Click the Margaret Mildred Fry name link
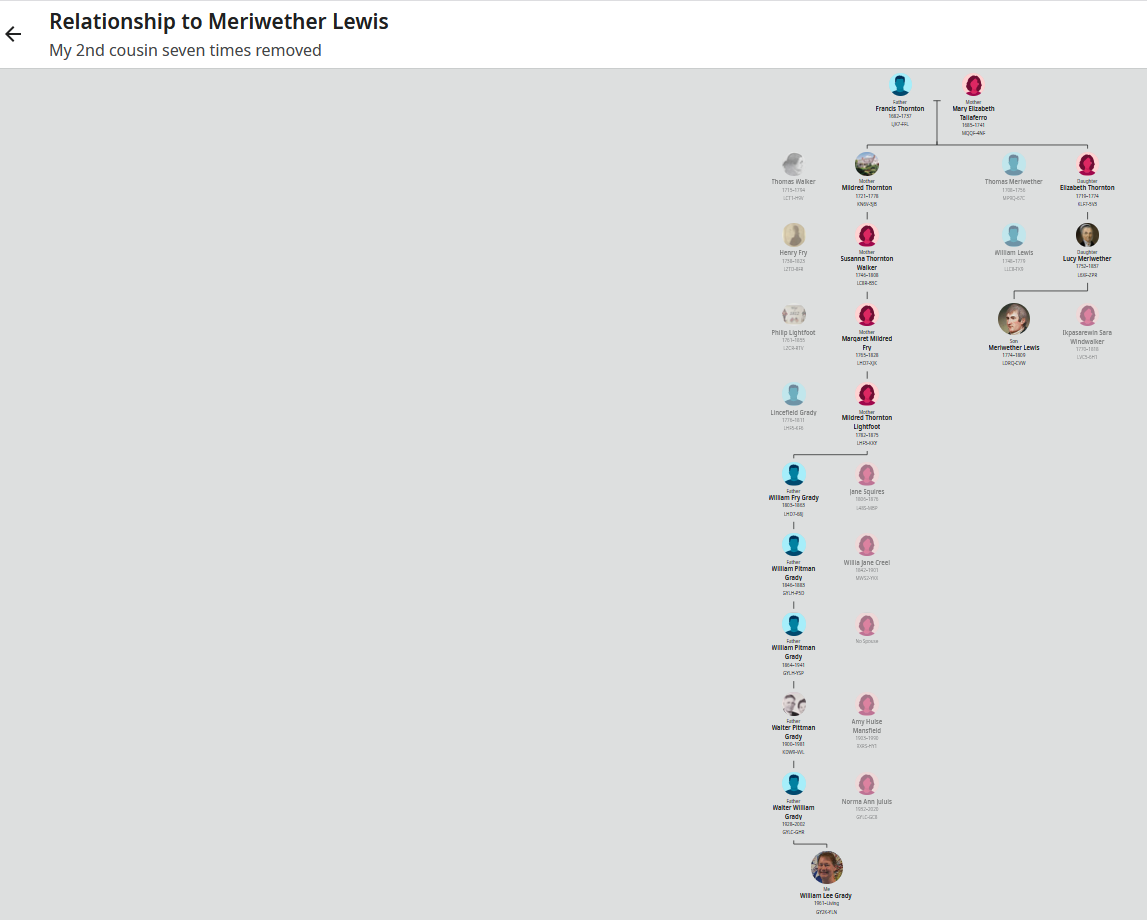The image size is (1147, 920). coord(867,343)
